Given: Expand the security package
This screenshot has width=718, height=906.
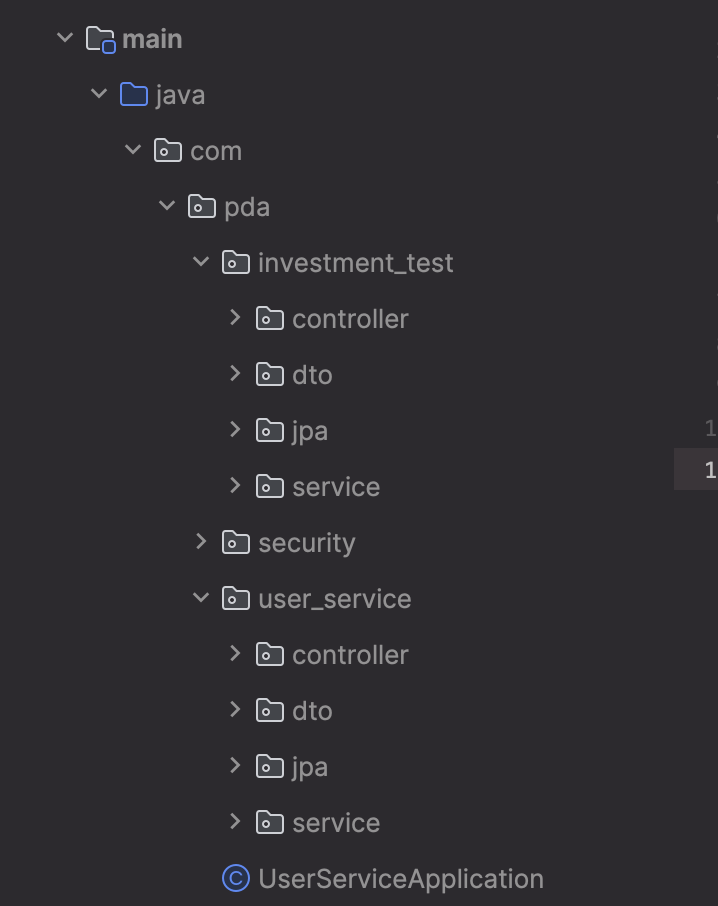Looking at the screenshot, I should coord(201,542).
